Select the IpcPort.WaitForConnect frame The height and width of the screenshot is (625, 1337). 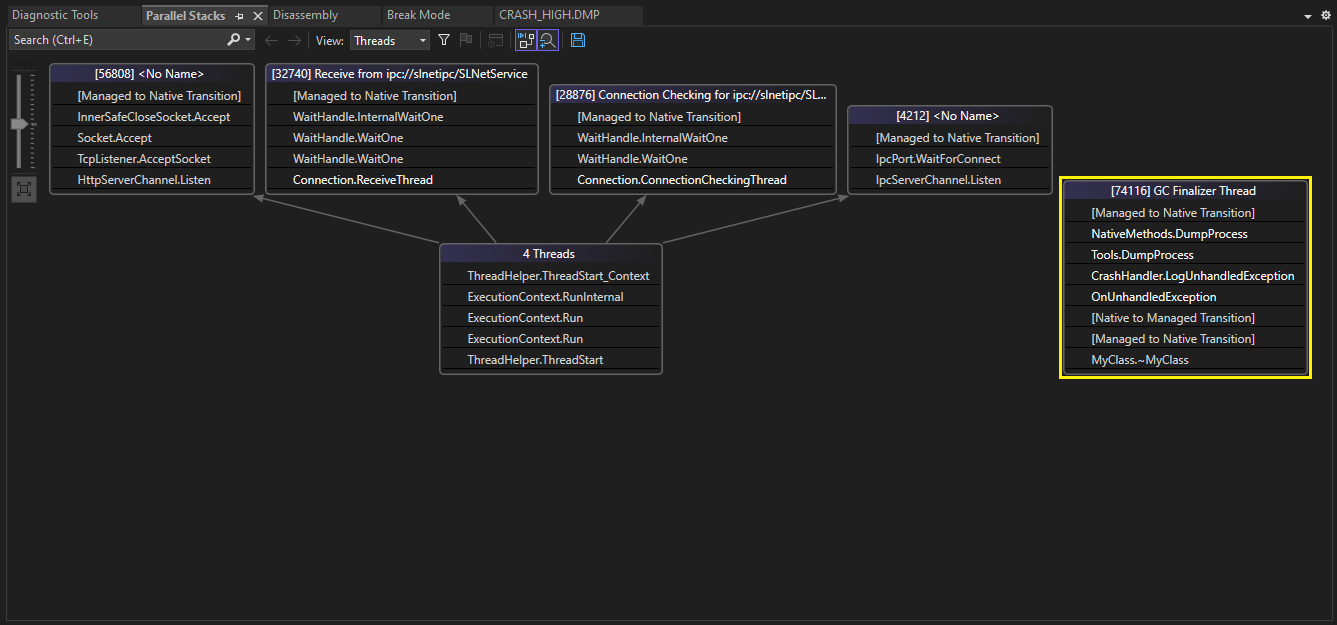coord(950,159)
